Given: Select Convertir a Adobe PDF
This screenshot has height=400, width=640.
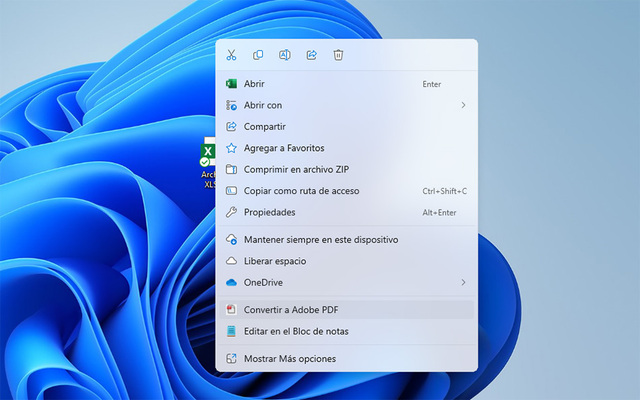Looking at the screenshot, I should [x=347, y=310].
